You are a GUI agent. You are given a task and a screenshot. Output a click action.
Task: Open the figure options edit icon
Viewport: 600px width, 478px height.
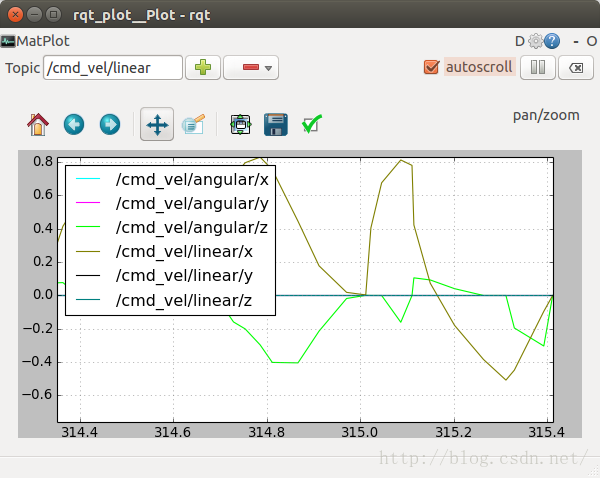(194, 124)
